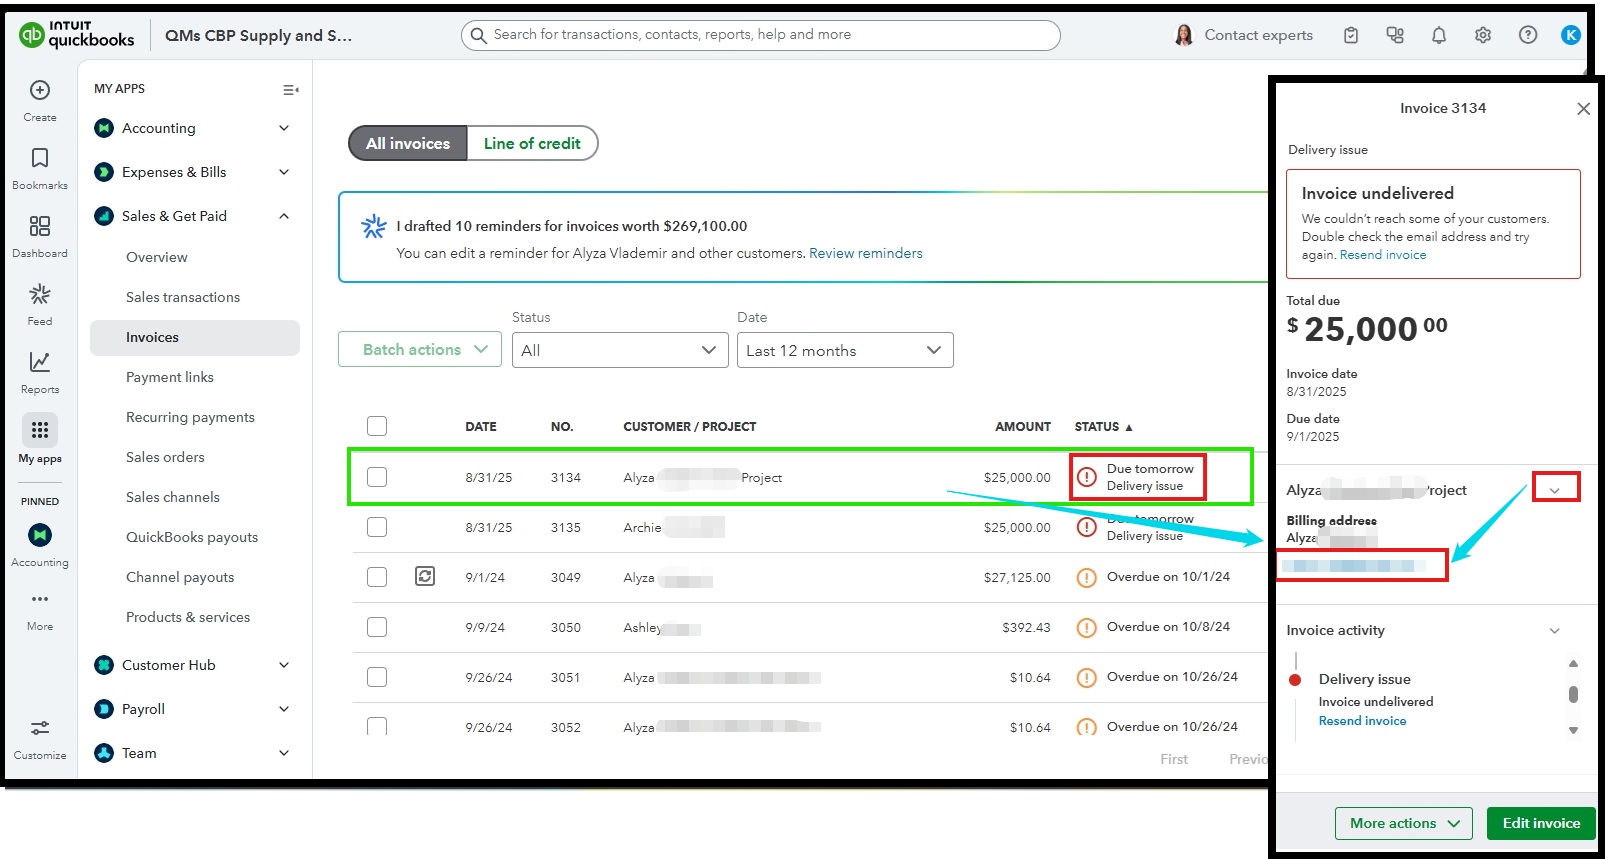The image size is (1605, 859).
Task: Open Overview under Sales
Action: pyautogui.click(x=157, y=257)
